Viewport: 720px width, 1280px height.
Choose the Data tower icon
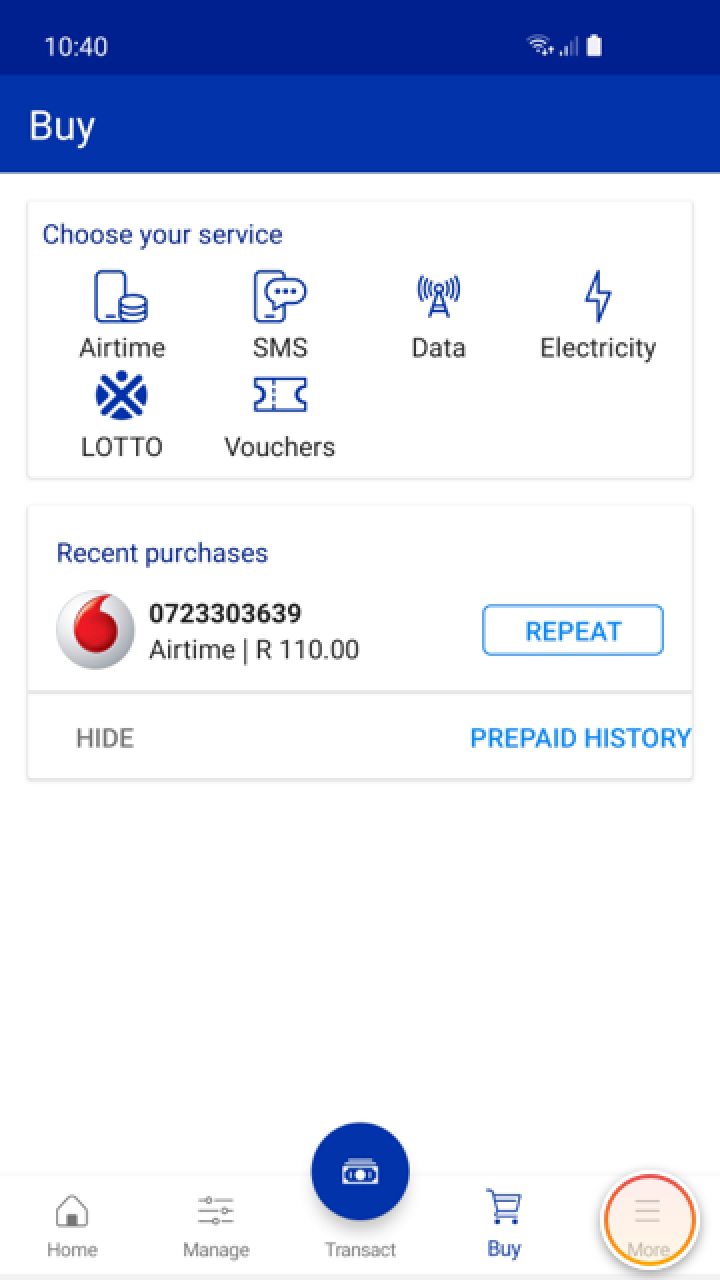(x=438, y=297)
